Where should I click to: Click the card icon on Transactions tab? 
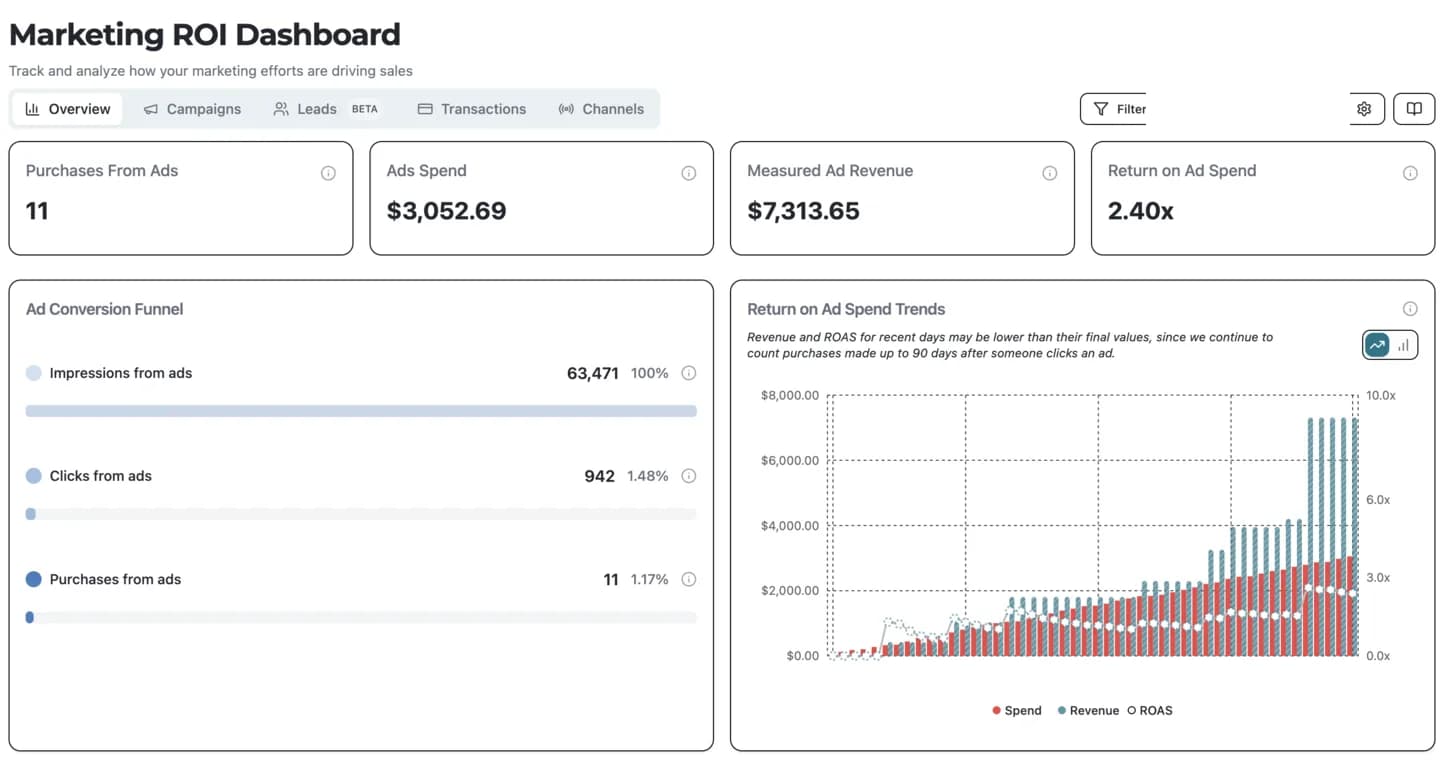[x=425, y=109]
